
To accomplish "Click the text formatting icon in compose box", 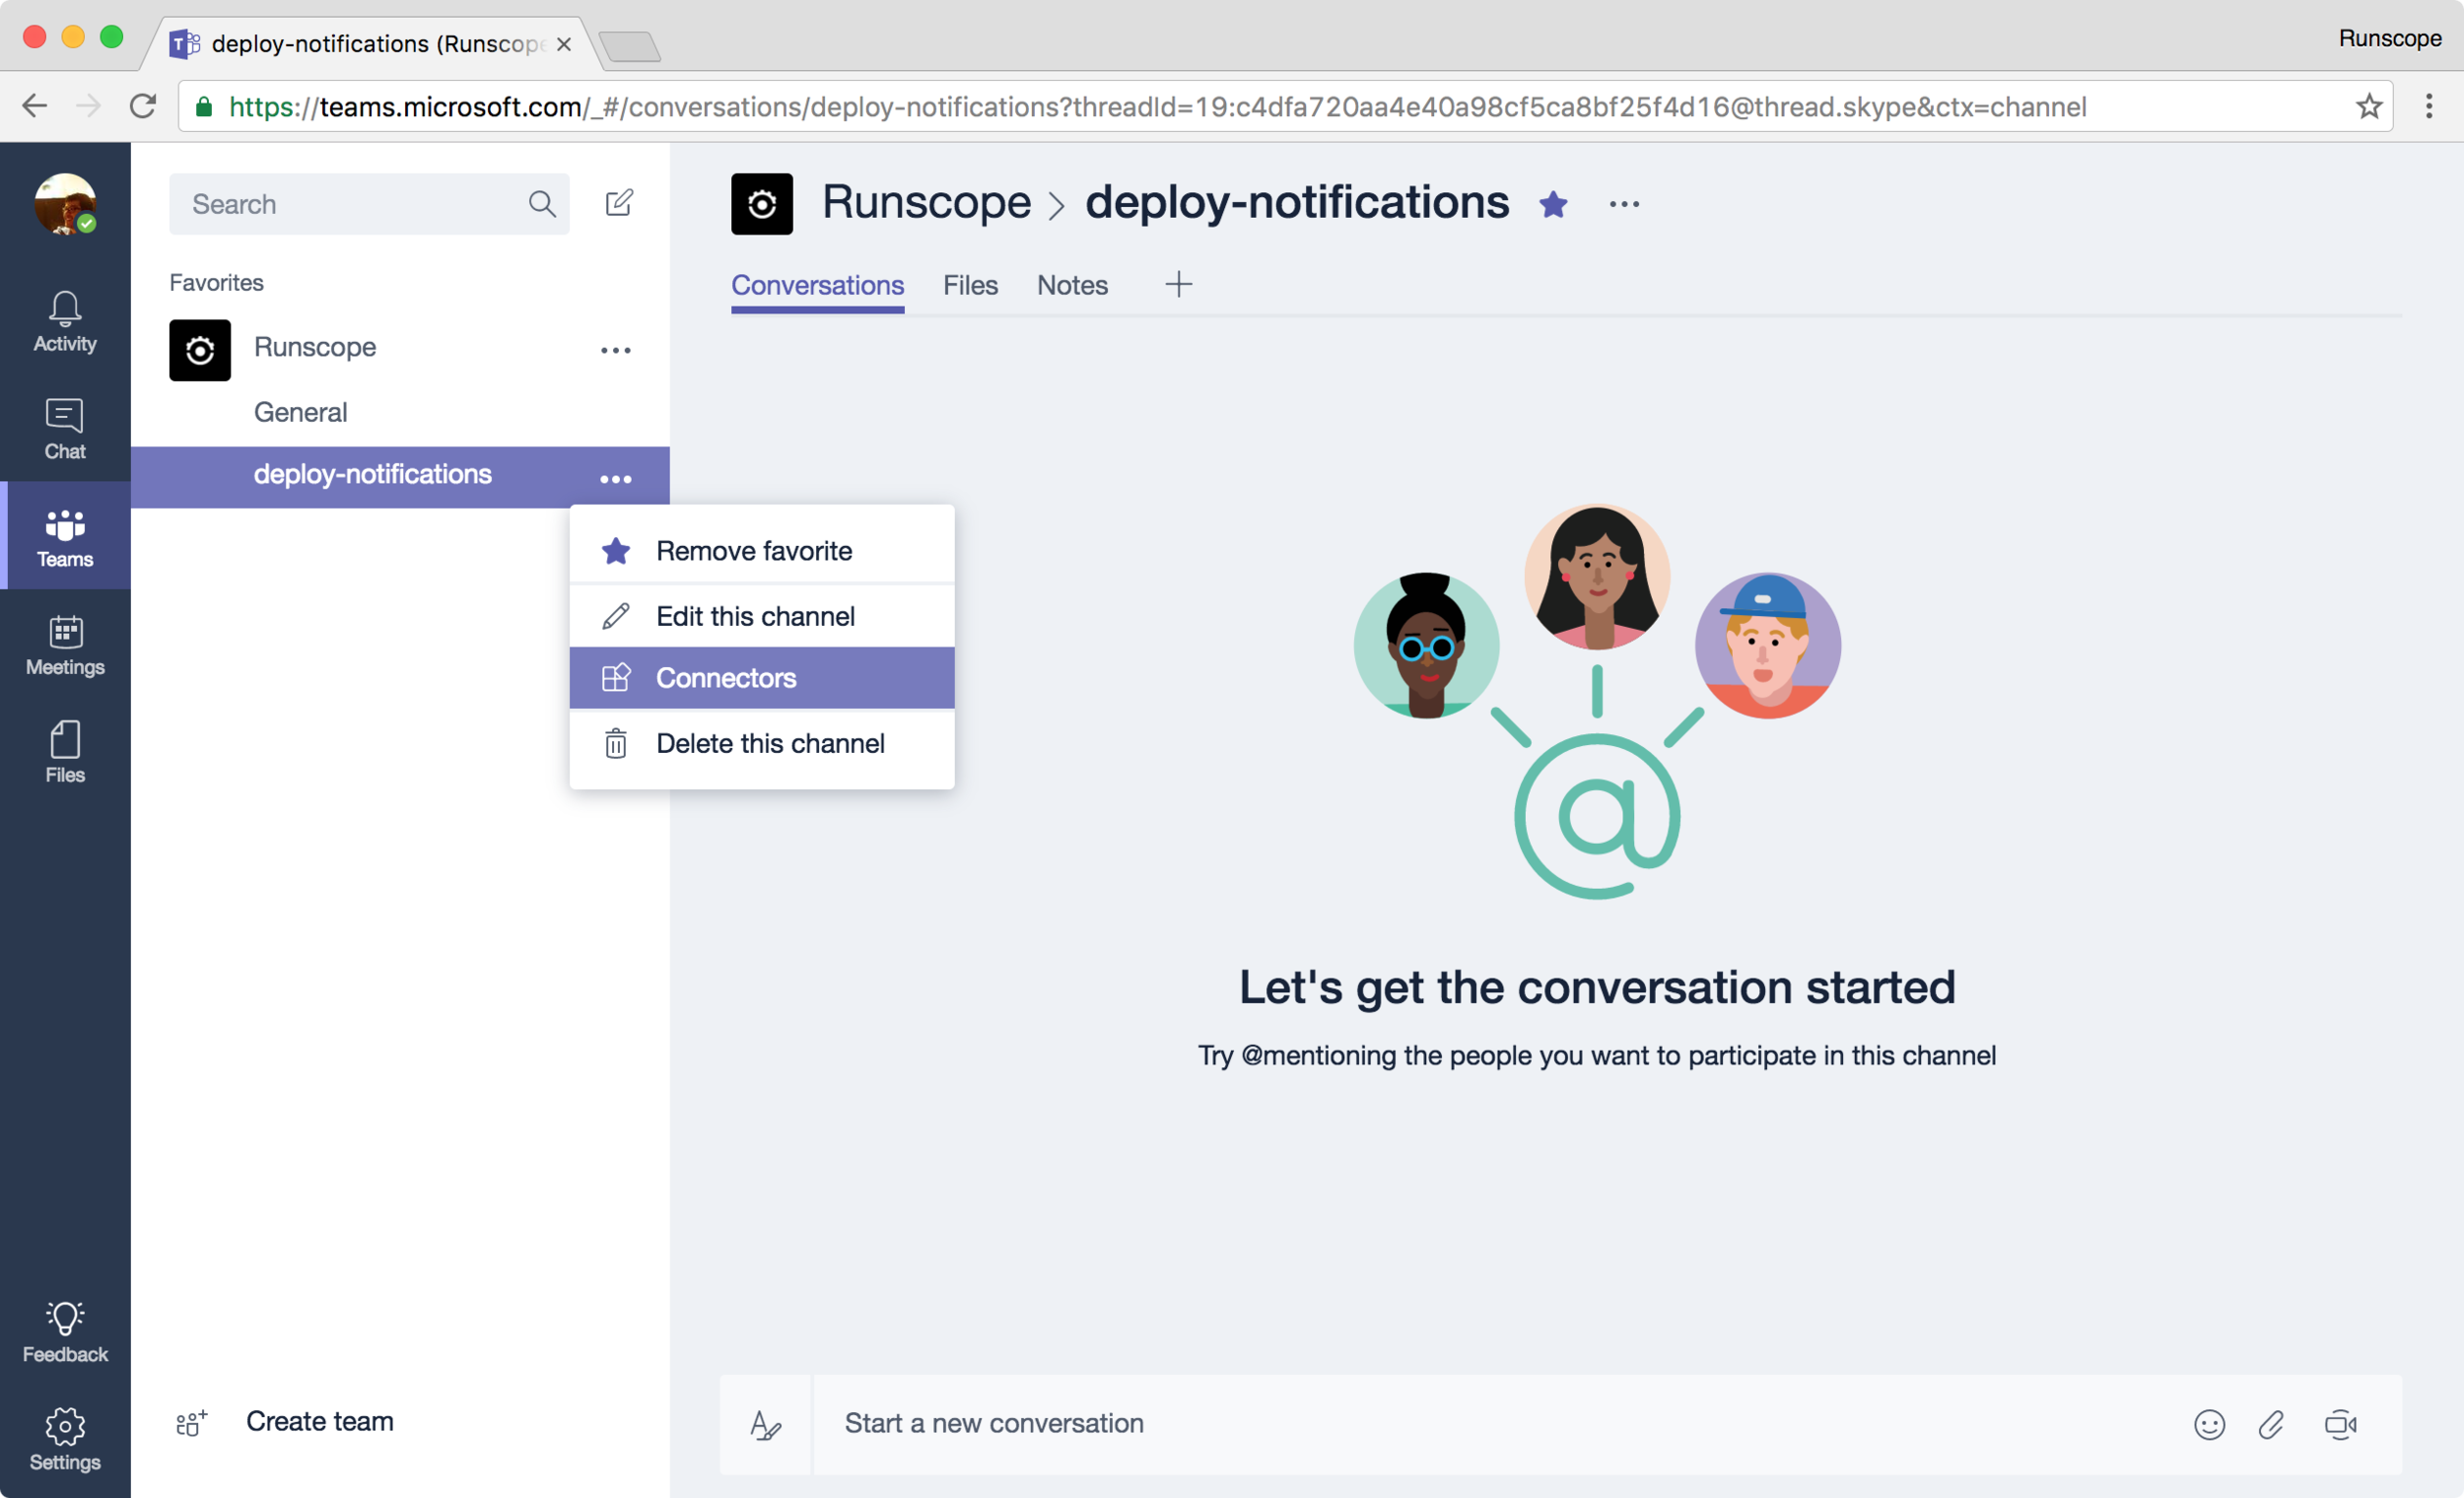I will 765,1424.
